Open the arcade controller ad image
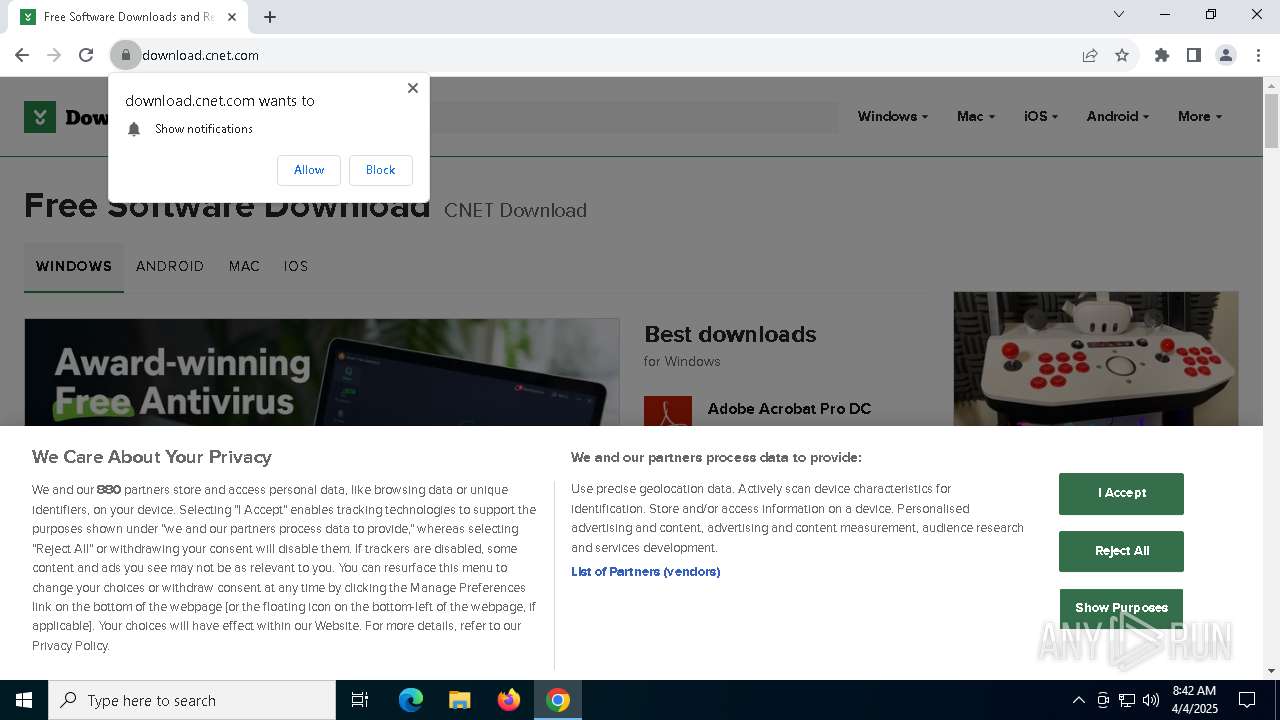The image size is (1280, 720). [x=1096, y=359]
